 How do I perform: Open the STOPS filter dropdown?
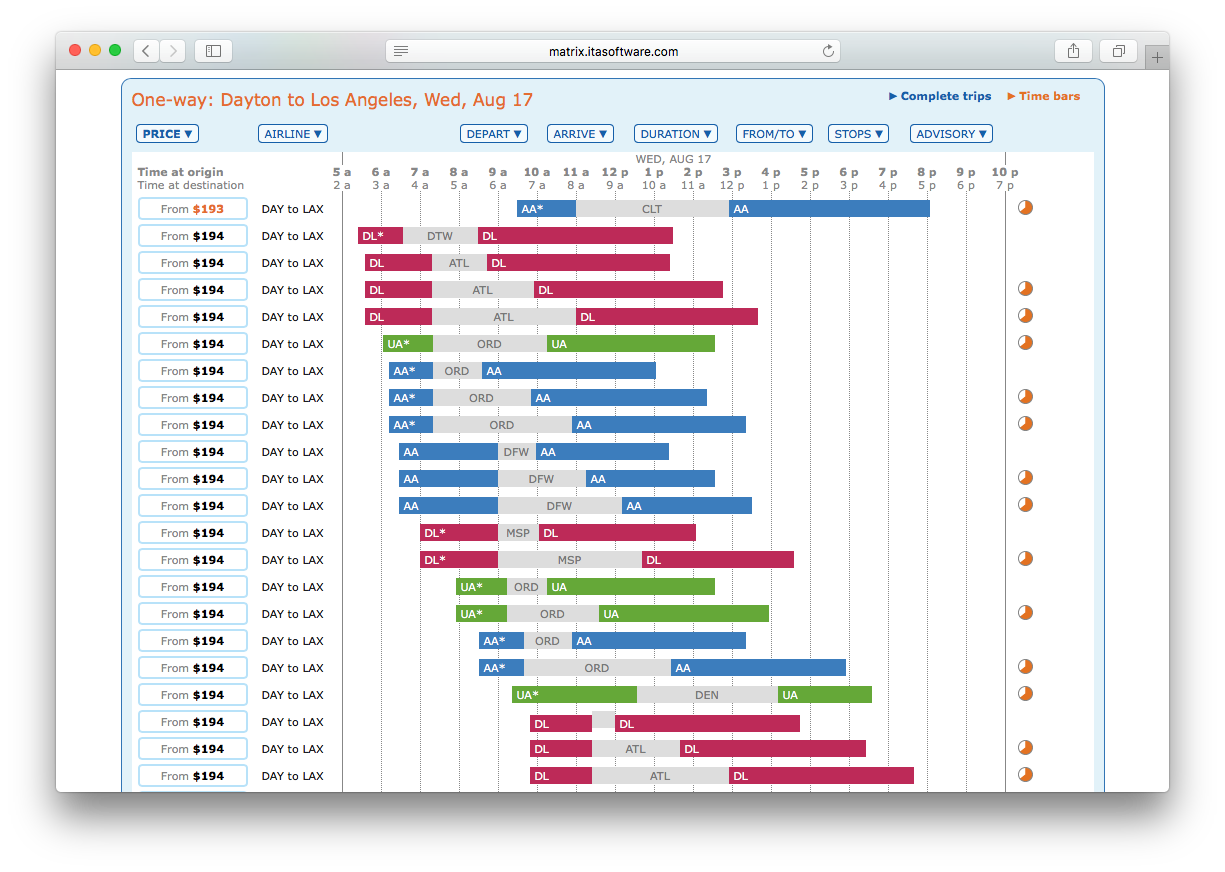pyautogui.click(x=858, y=134)
